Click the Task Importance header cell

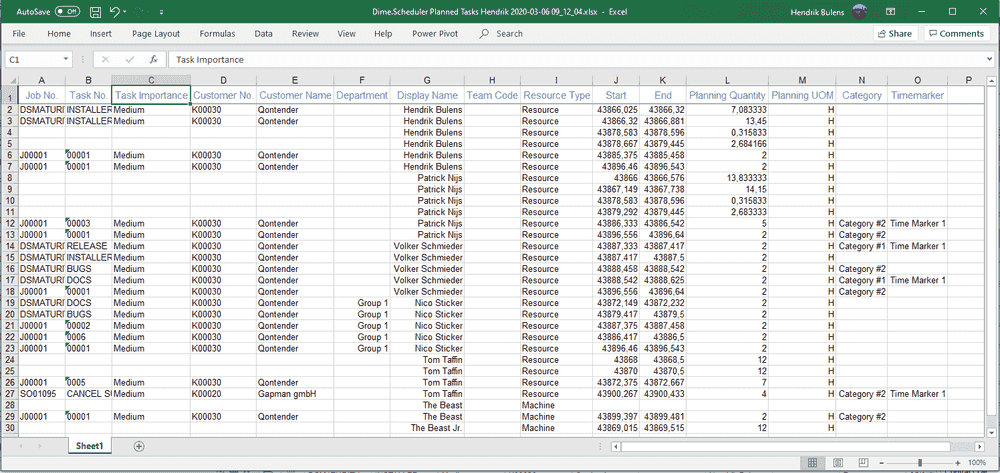pyautogui.click(x=151, y=95)
